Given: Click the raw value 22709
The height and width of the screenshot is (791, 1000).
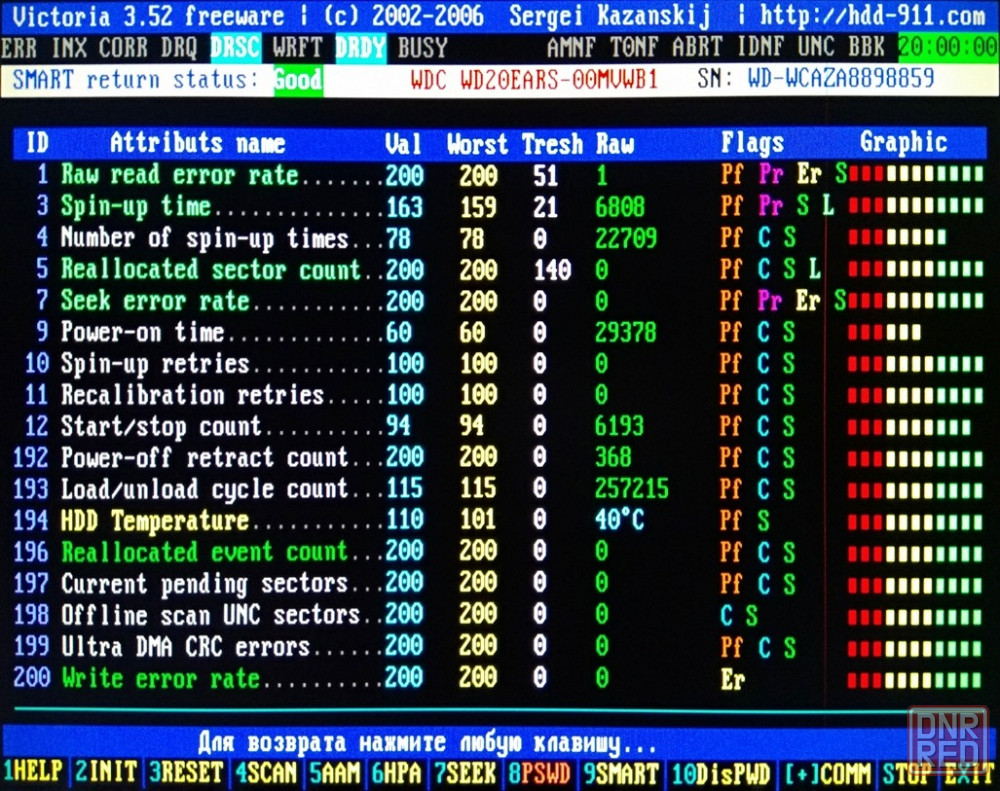Looking at the screenshot, I should click(x=626, y=238).
